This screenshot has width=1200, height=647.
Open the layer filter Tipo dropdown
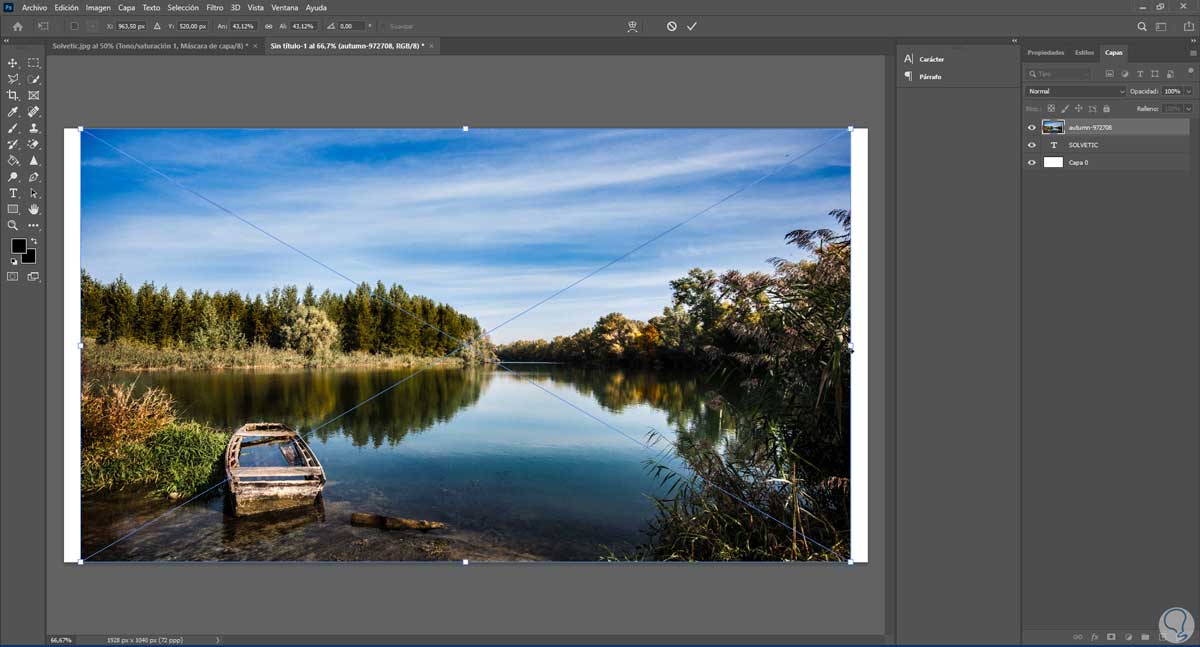pos(1059,74)
